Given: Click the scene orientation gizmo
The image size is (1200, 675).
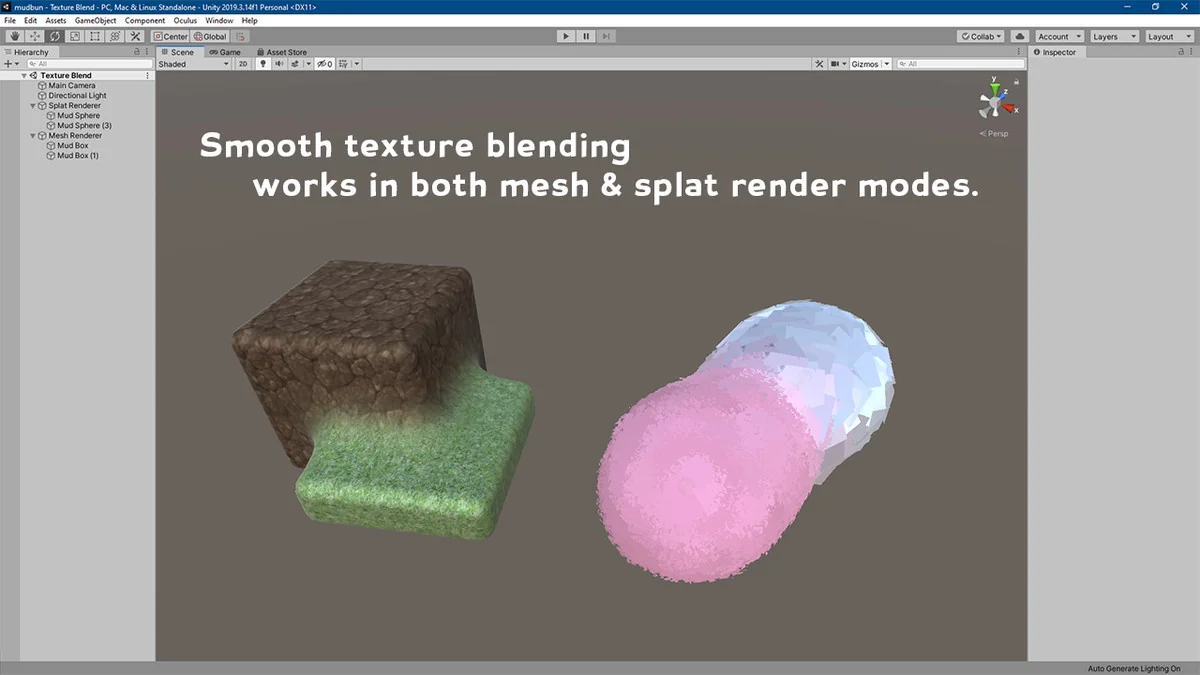Looking at the screenshot, I should (993, 101).
